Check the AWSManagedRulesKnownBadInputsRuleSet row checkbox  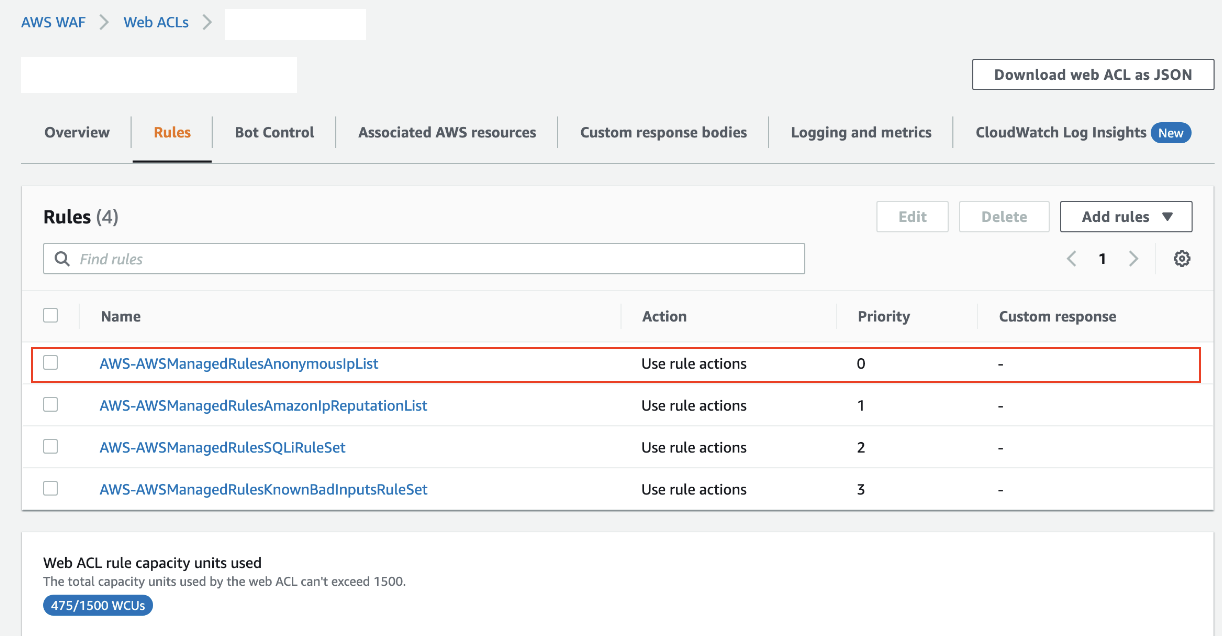[51, 489]
